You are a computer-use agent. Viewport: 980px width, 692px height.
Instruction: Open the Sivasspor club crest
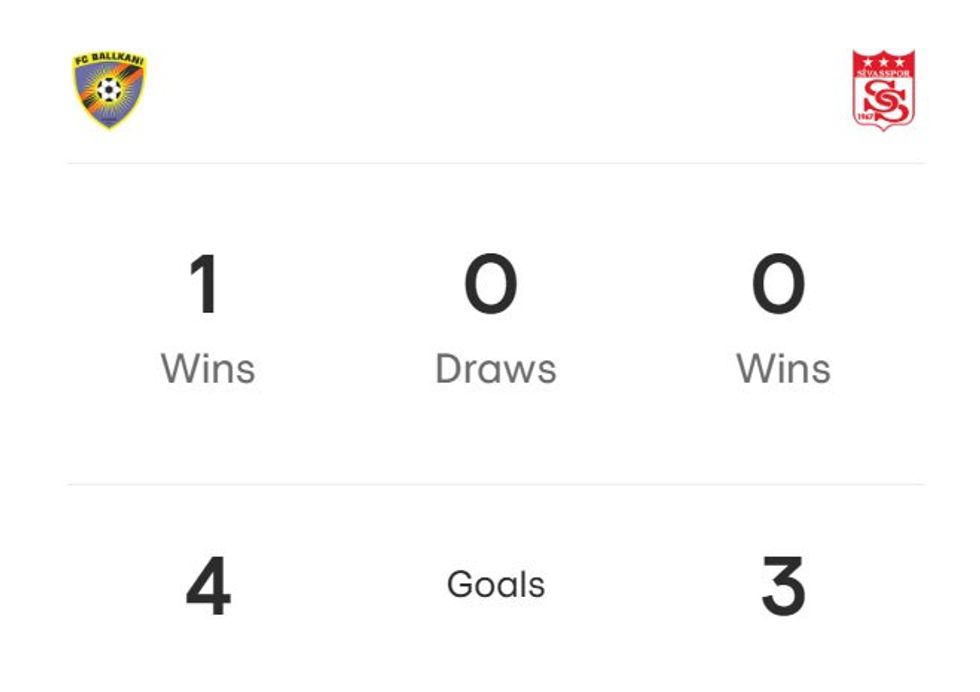pyautogui.click(x=883, y=89)
